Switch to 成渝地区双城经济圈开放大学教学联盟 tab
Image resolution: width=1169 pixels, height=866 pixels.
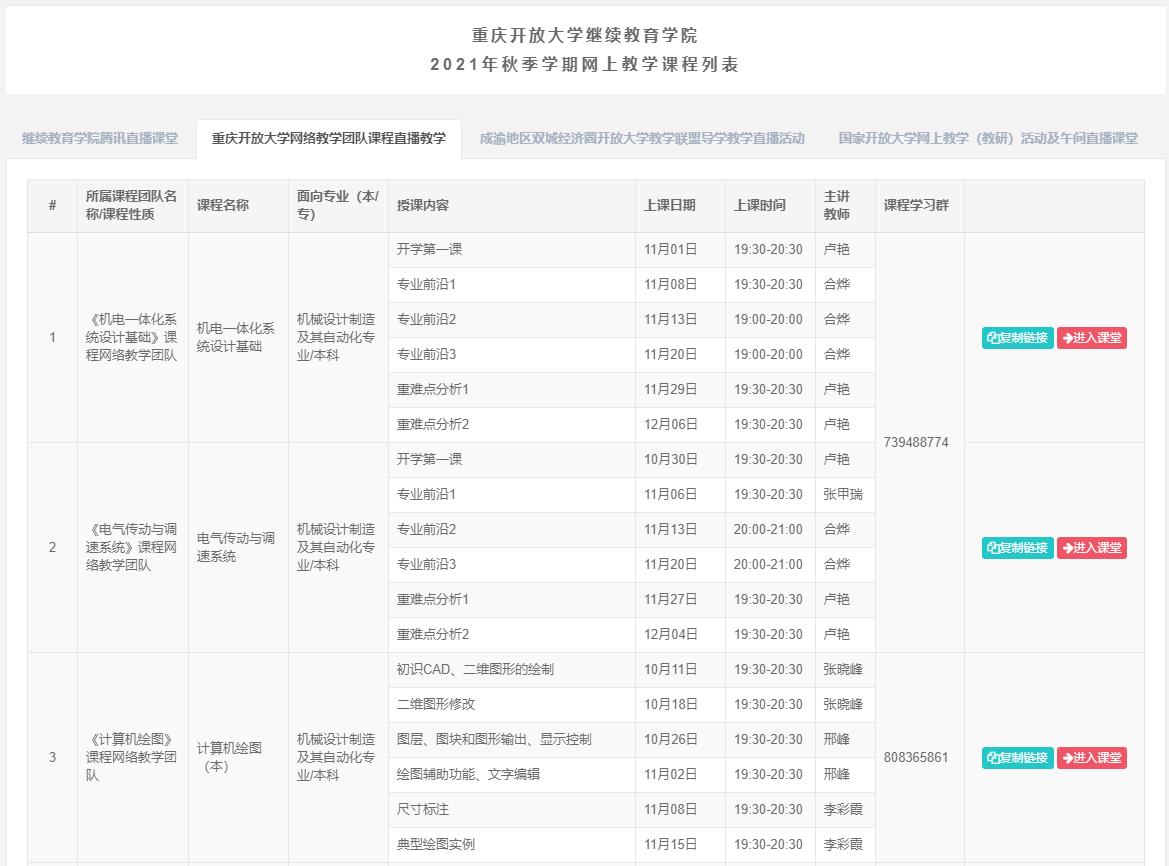click(x=642, y=139)
